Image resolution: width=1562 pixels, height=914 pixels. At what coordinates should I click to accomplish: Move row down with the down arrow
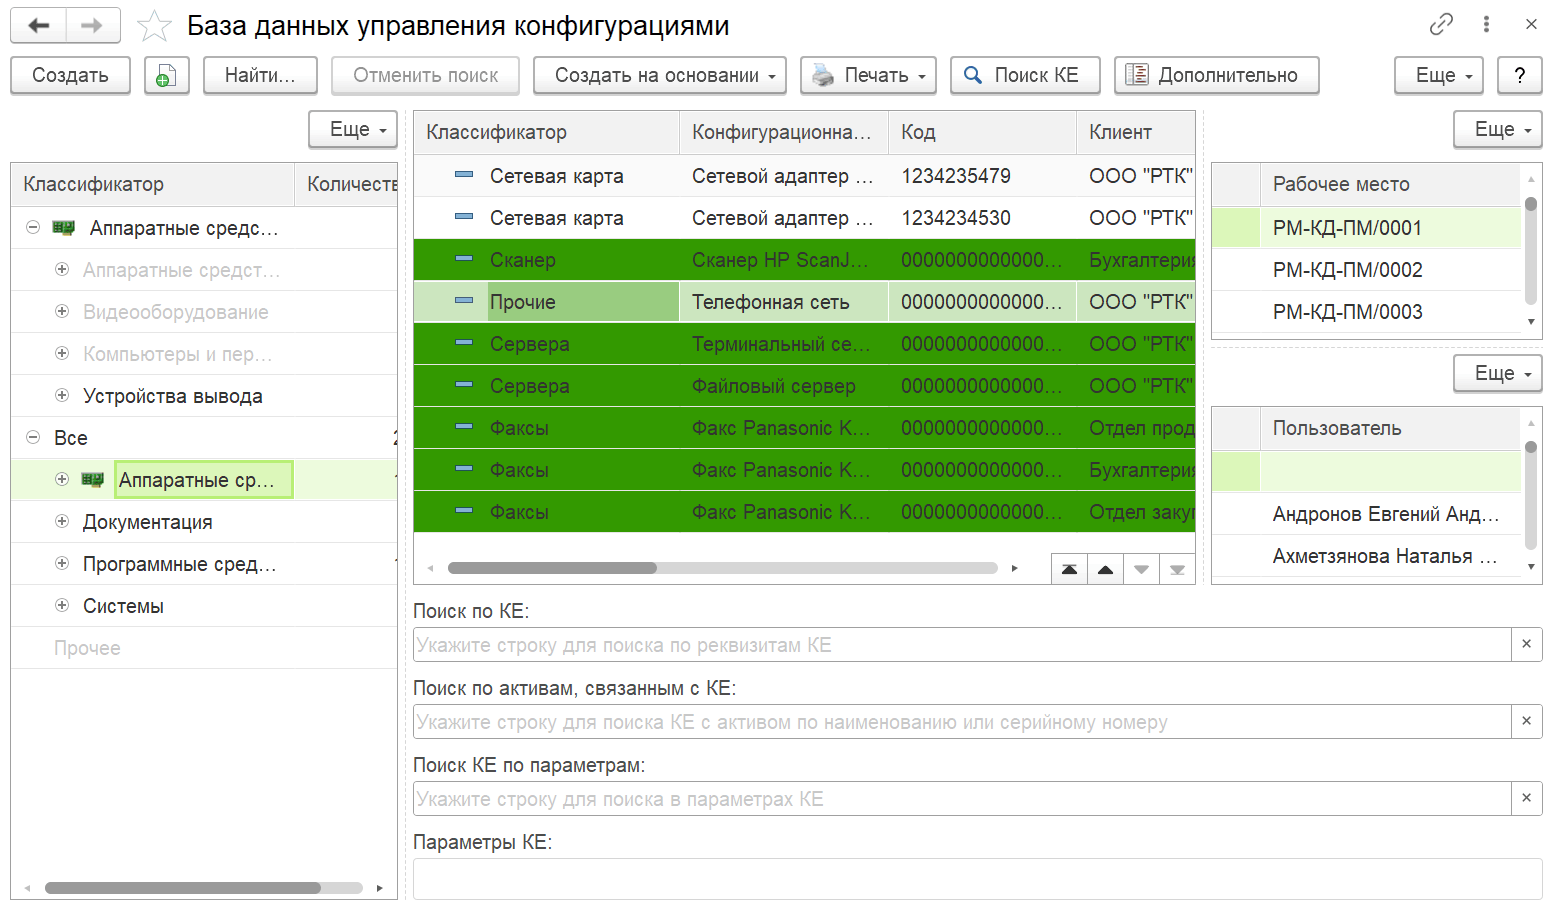point(1141,569)
